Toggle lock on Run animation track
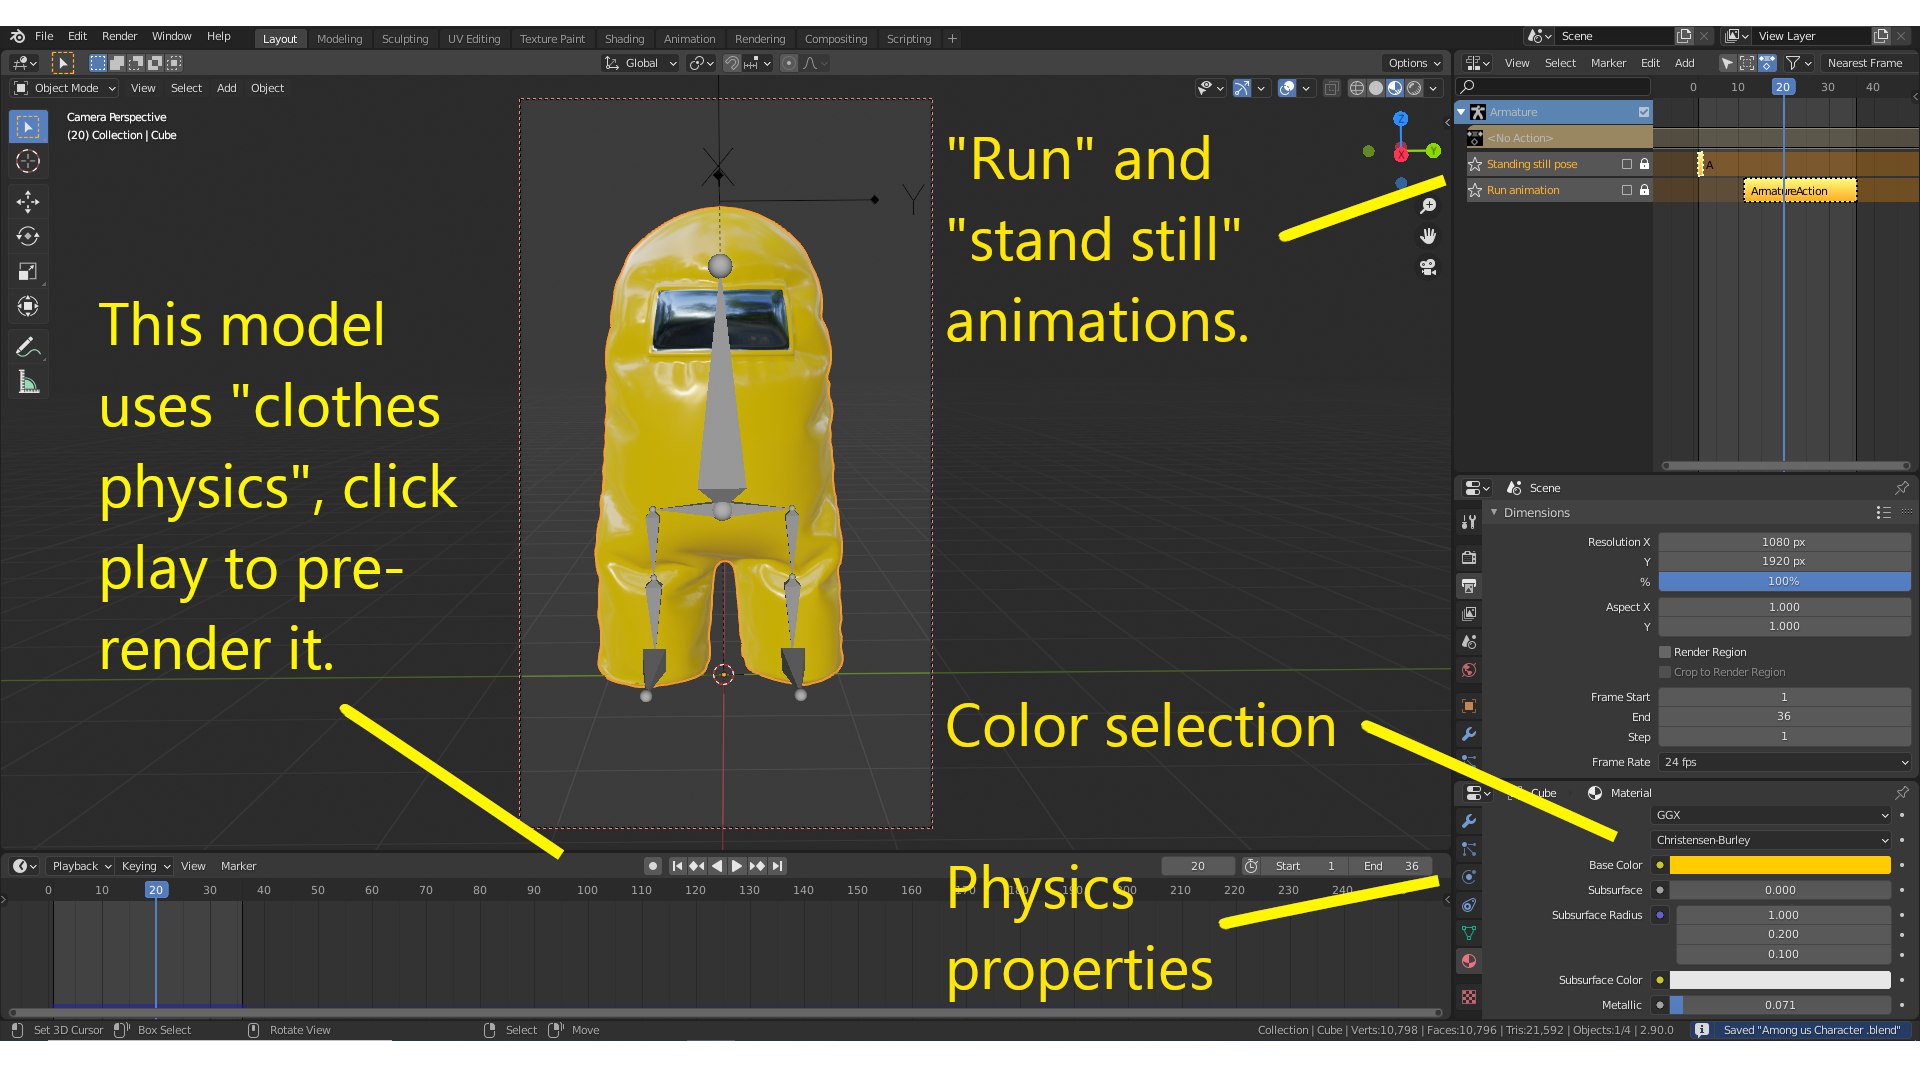The image size is (1920, 1080). (x=1644, y=190)
